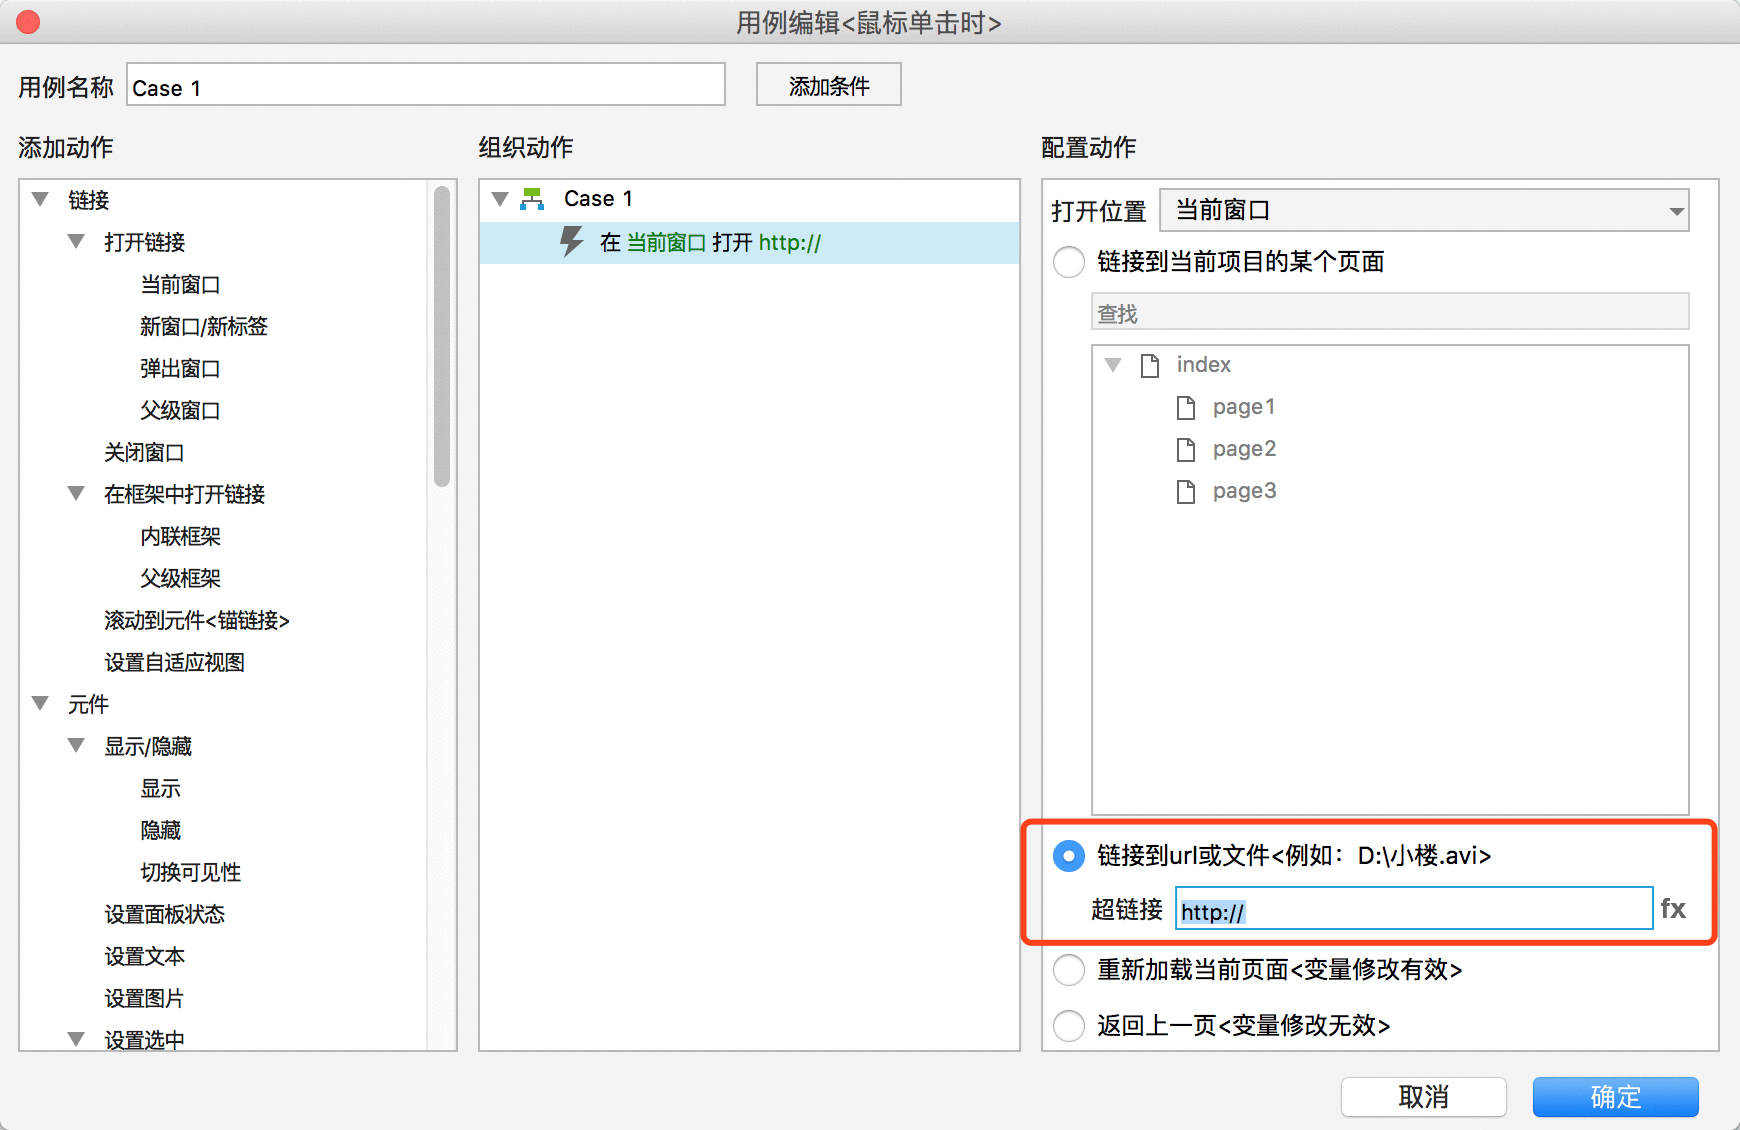The image size is (1740, 1130).
Task: Click the 取消 button
Action: (1424, 1097)
